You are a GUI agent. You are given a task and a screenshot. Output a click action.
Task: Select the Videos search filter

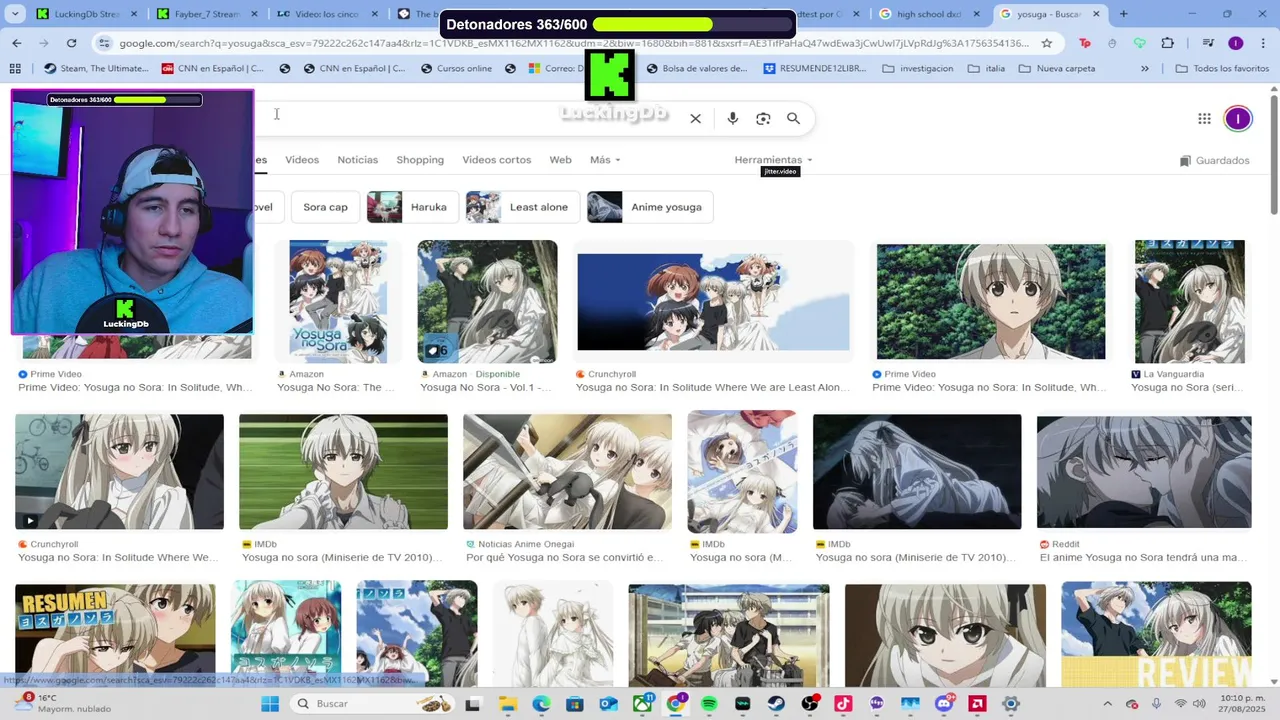(302, 160)
